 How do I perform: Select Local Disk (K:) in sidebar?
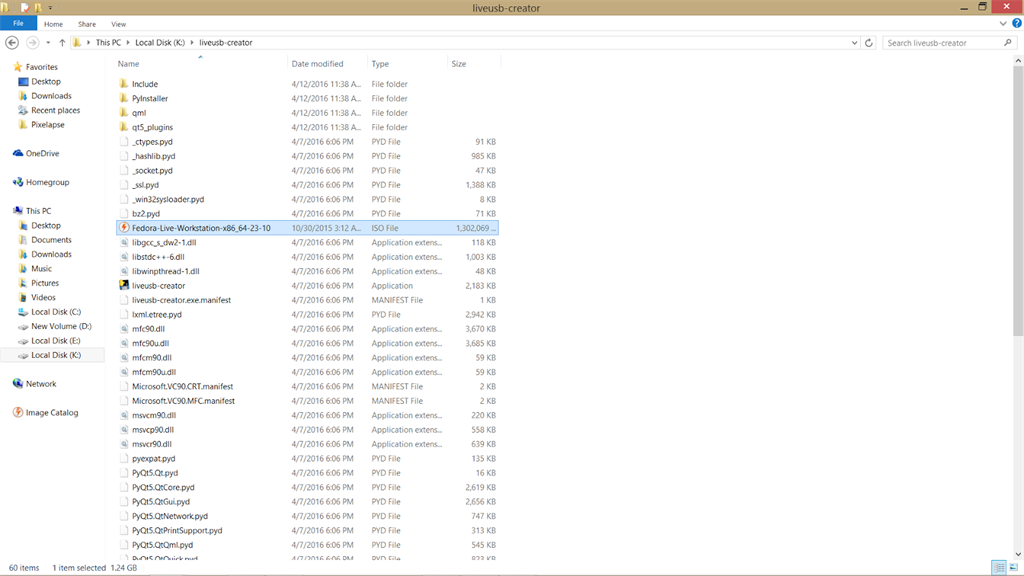[x=56, y=355]
